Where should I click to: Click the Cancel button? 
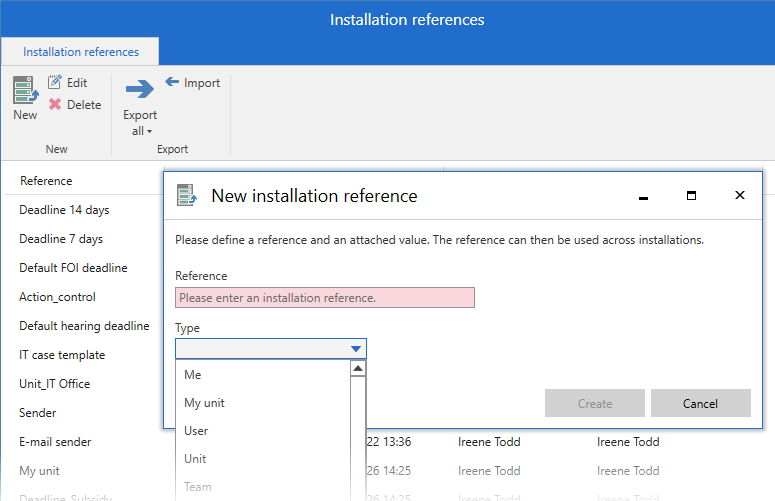[x=700, y=403]
